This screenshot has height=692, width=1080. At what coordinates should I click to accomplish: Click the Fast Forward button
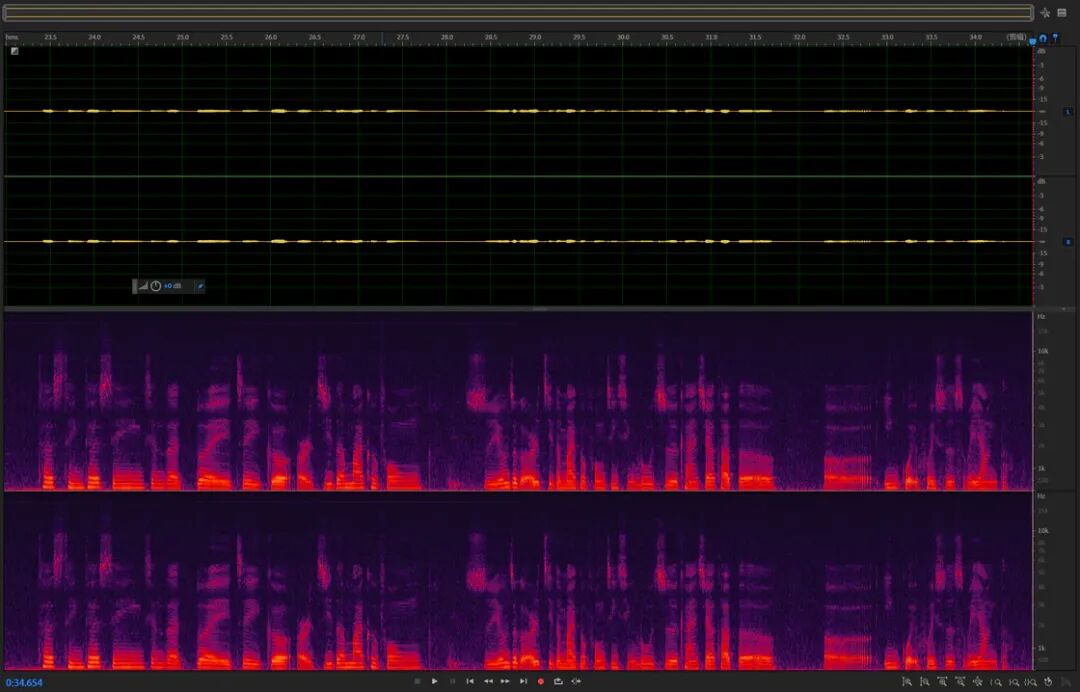click(x=505, y=681)
